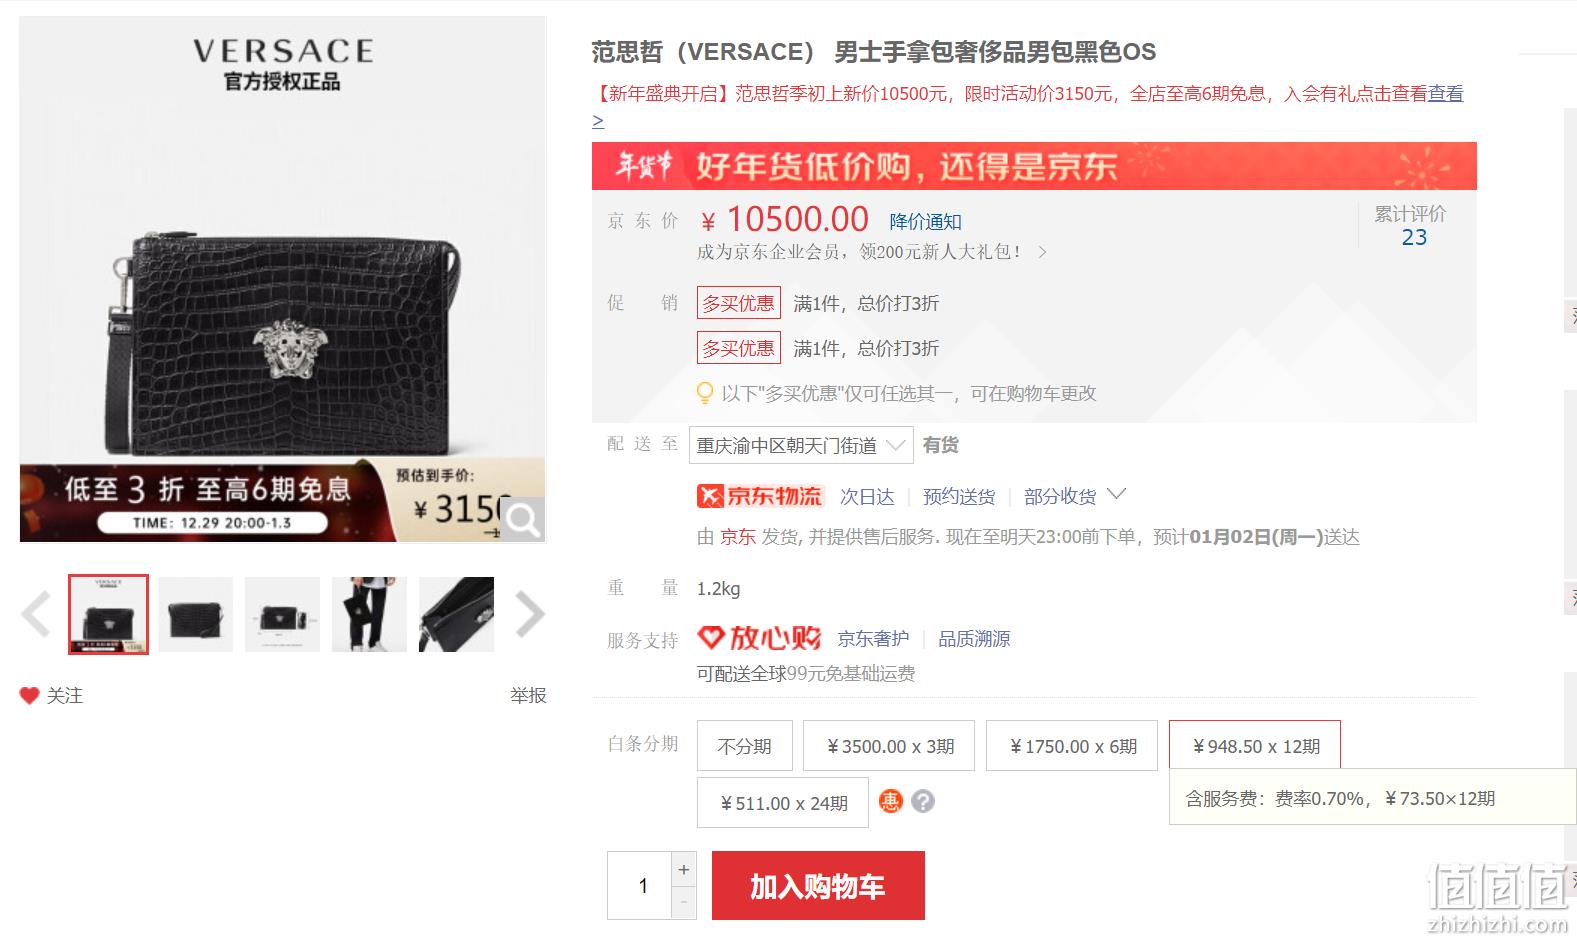Select ¥511.00 x 24期 installment option
This screenshot has width=1577, height=942.
pos(783,803)
